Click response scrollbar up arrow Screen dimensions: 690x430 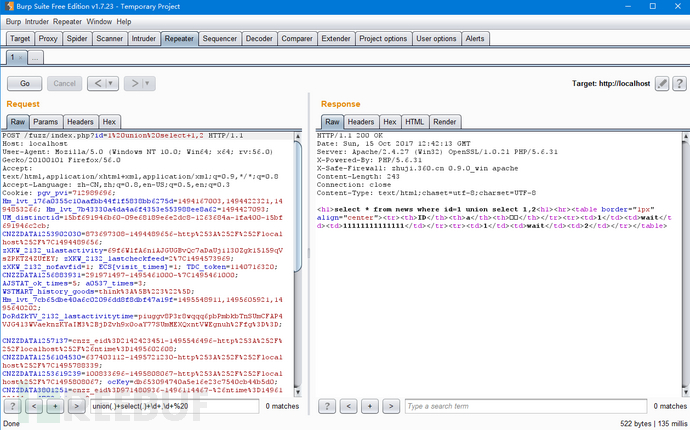point(686,136)
